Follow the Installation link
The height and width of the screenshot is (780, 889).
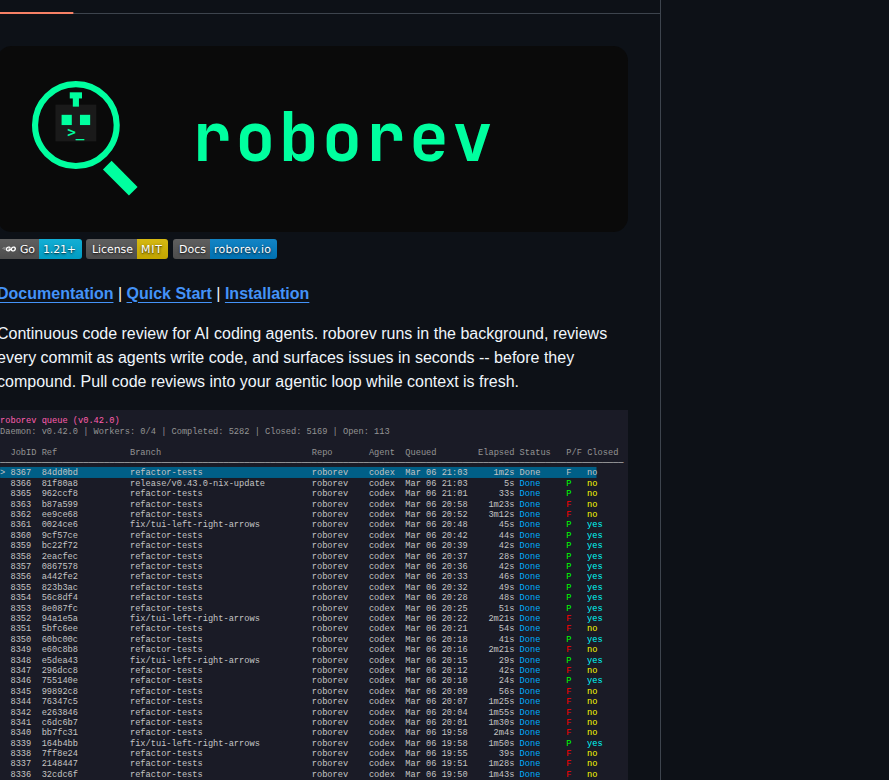(x=267, y=294)
